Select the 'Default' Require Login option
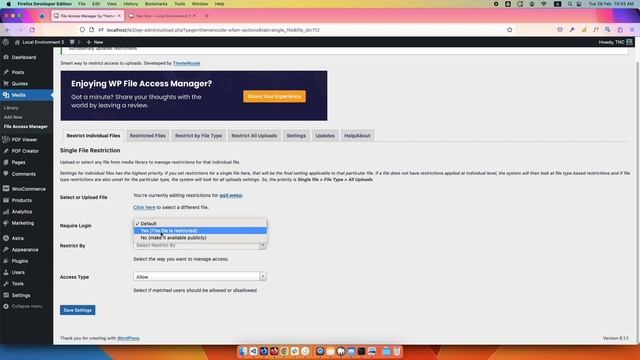640x360 pixels. [x=200, y=224]
